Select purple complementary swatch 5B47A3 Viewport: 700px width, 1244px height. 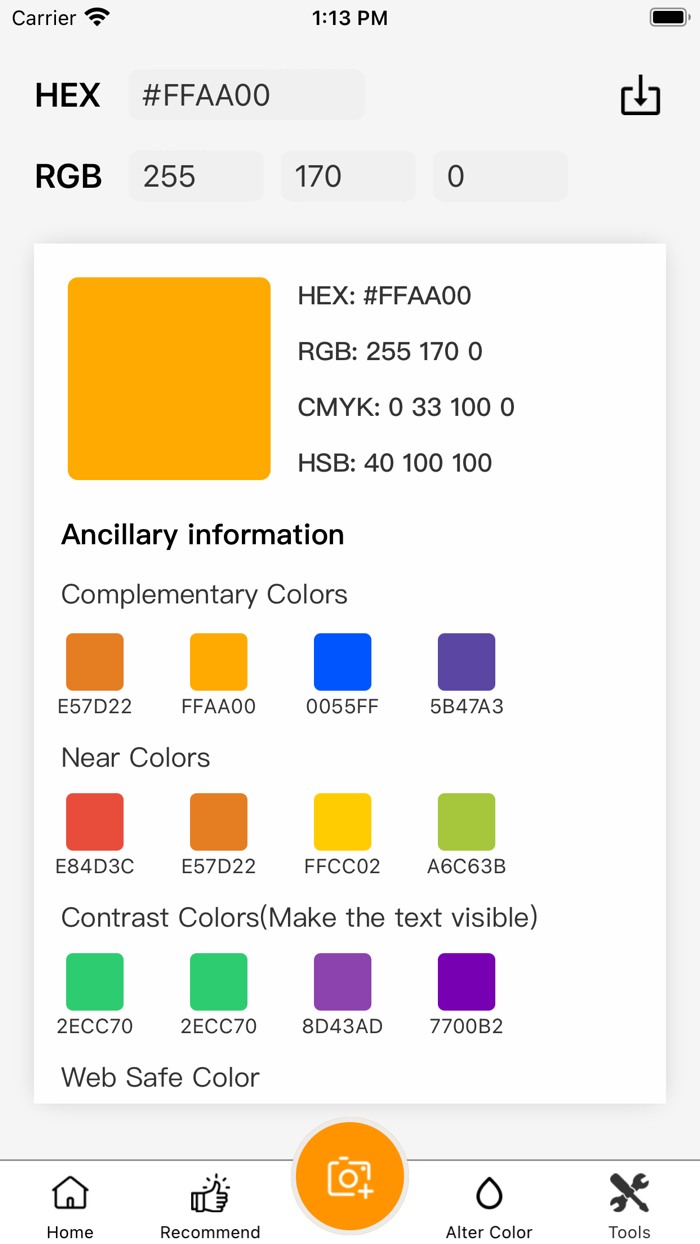[467, 661]
